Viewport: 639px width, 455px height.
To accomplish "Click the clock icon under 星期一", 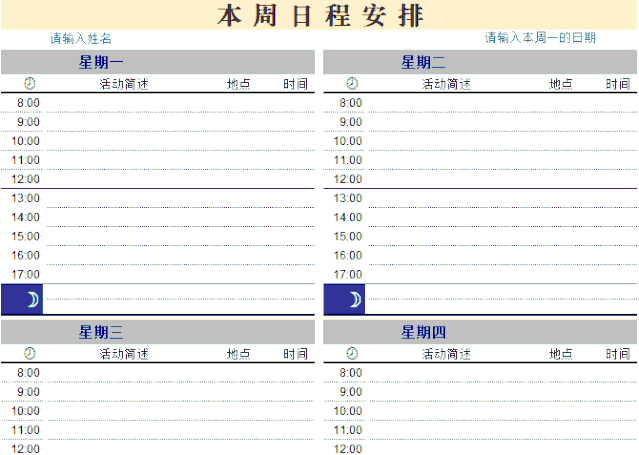I will (29, 84).
